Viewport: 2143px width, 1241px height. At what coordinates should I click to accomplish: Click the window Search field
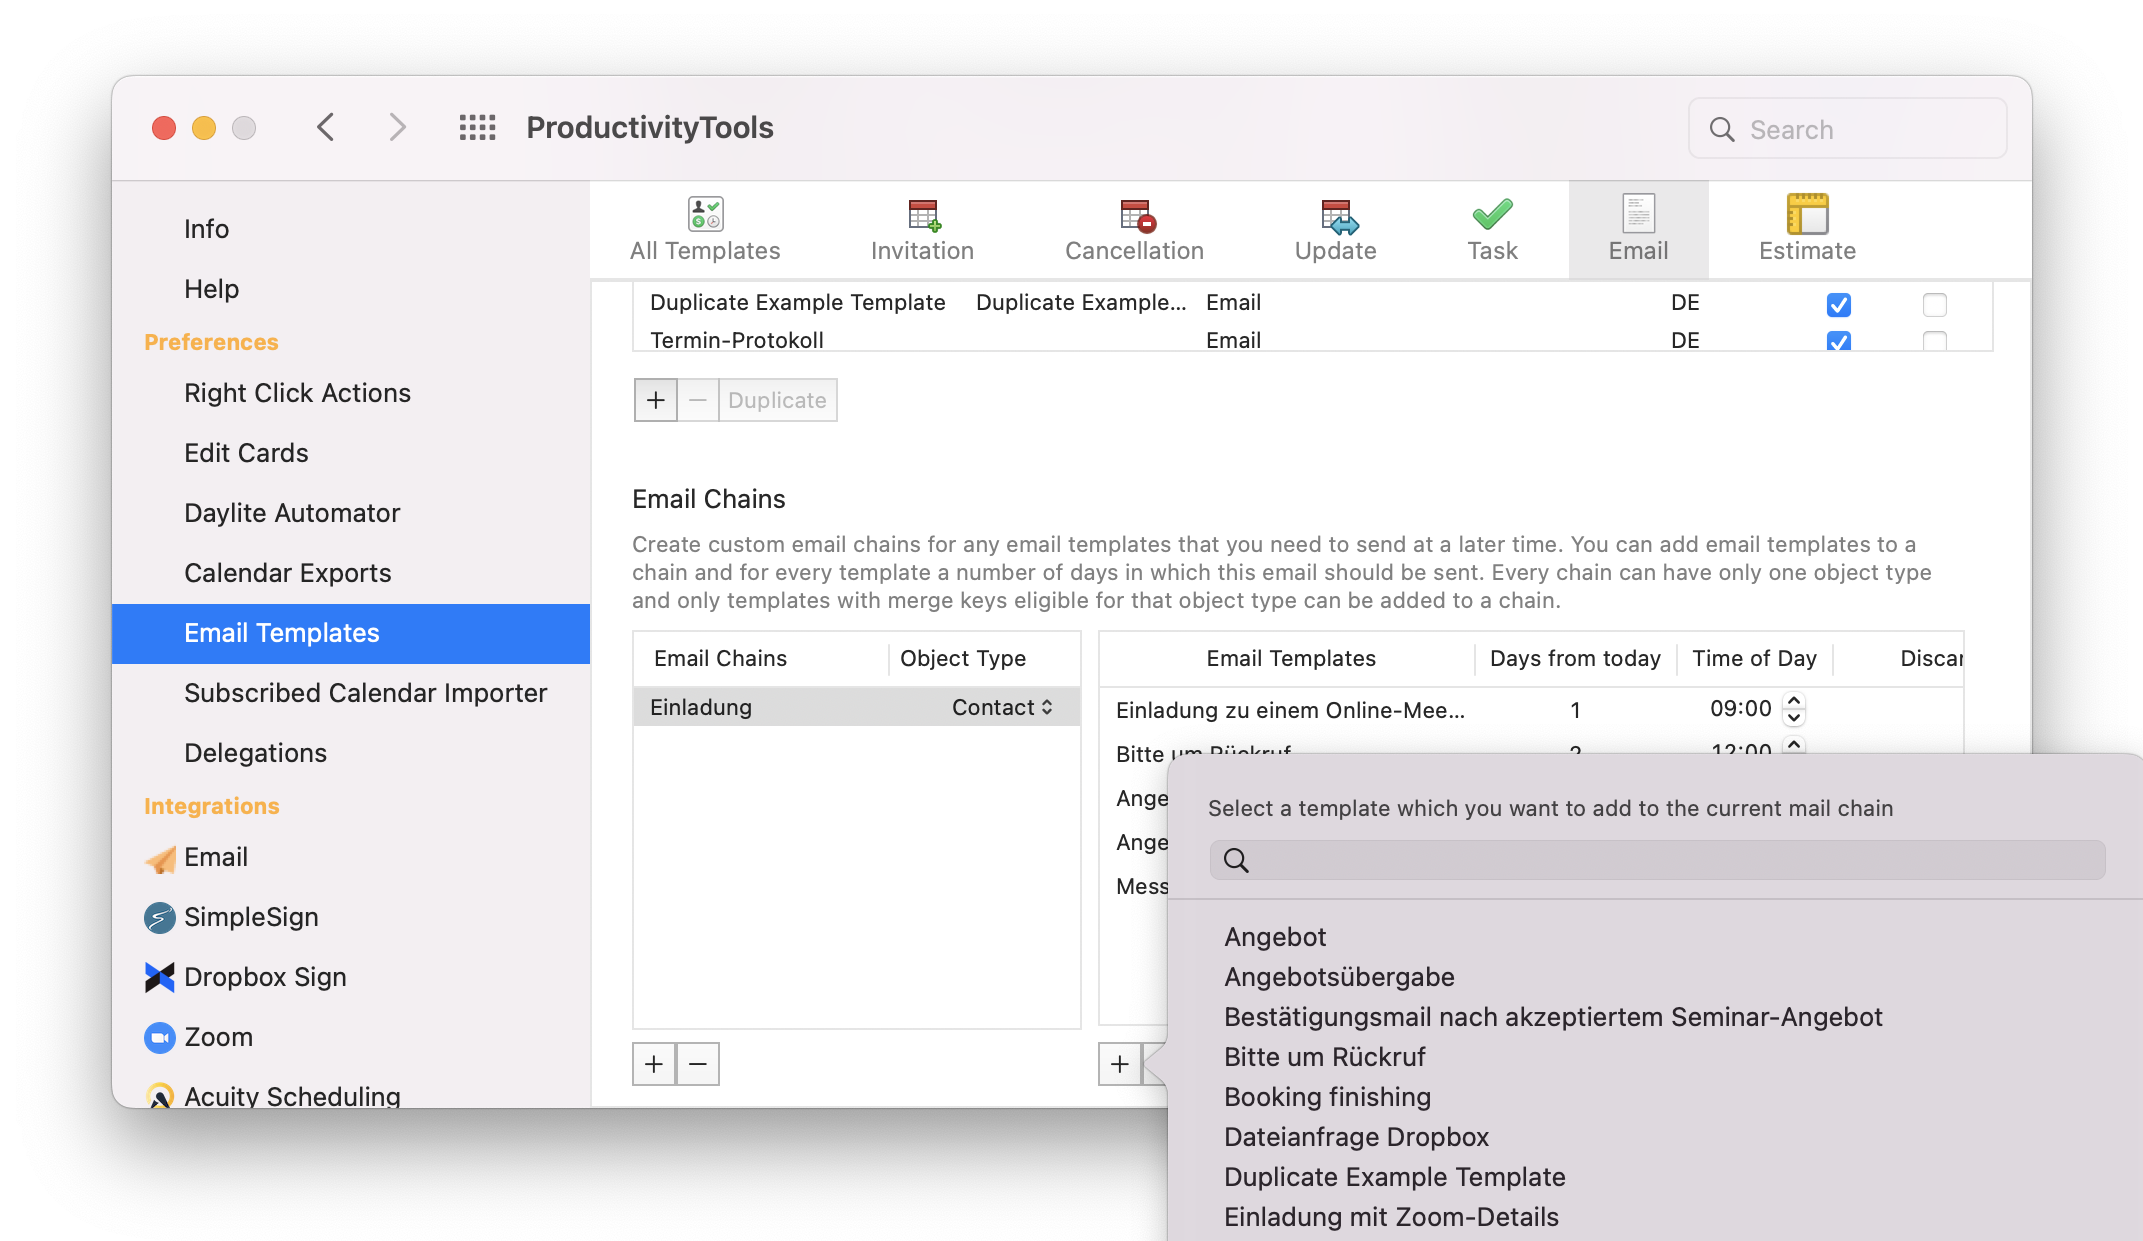[x=1847, y=129]
